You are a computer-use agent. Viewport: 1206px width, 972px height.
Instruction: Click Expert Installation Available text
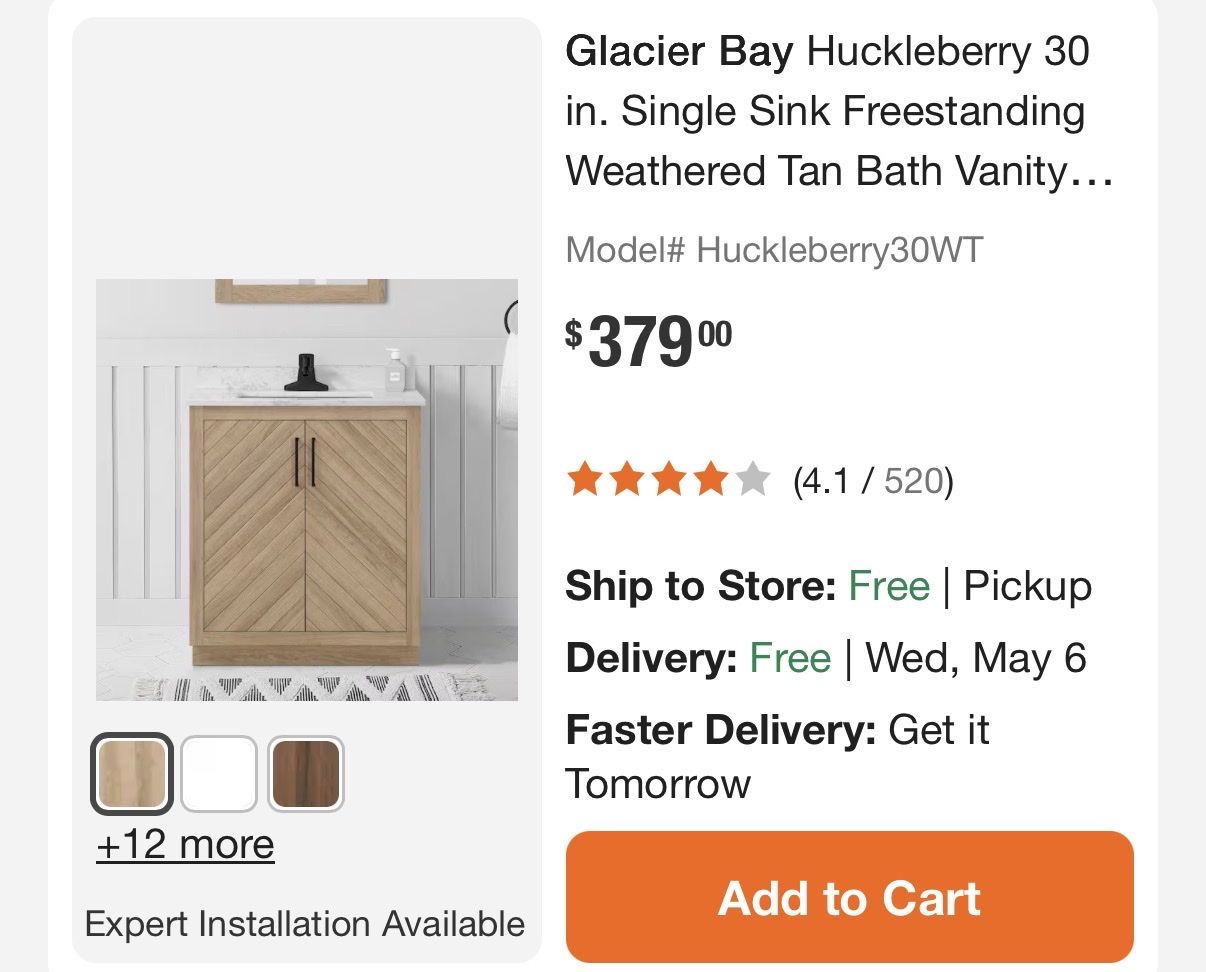click(x=305, y=923)
